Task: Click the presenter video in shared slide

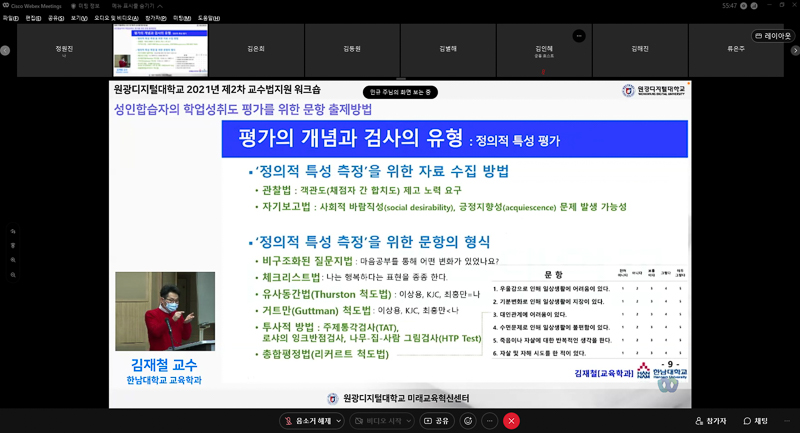Action: [x=165, y=311]
